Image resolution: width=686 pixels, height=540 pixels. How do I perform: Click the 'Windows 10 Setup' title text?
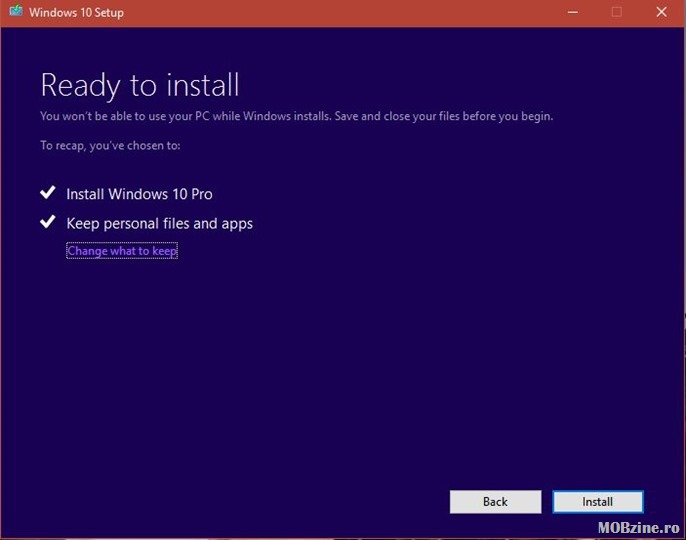pyautogui.click(x=77, y=12)
